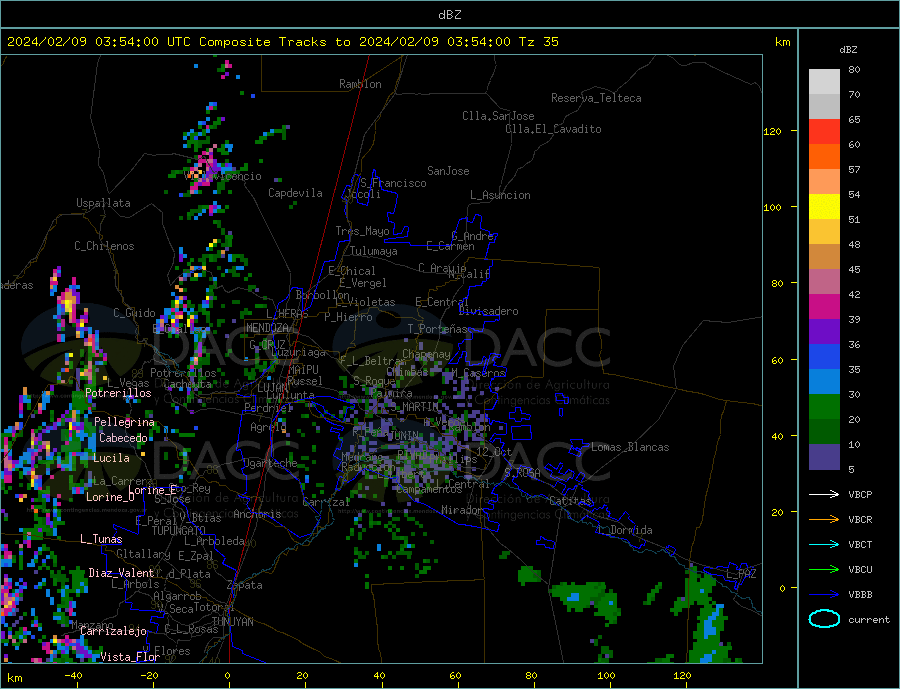Click the green VBCU arrow in legend
900x689 pixels.
(x=824, y=569)
